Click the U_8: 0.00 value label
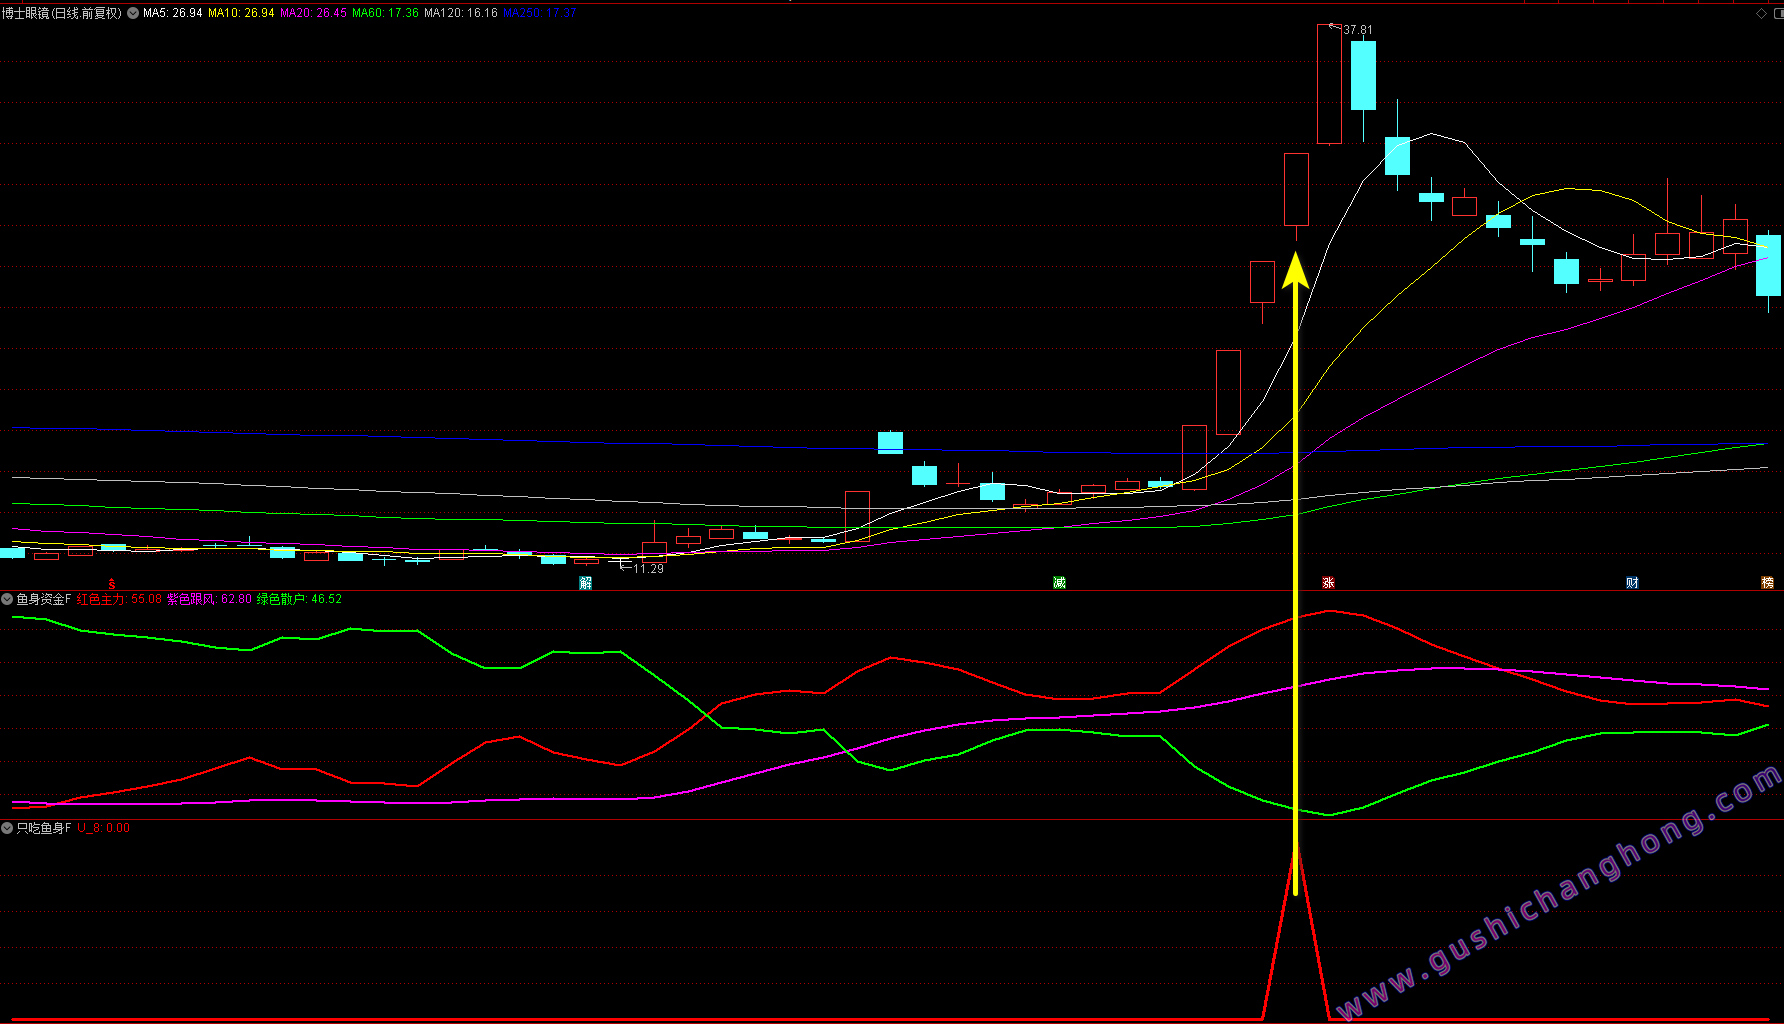Image resolution: width=1784 pixels, height=1024 pixels. (x=104, y=828)
